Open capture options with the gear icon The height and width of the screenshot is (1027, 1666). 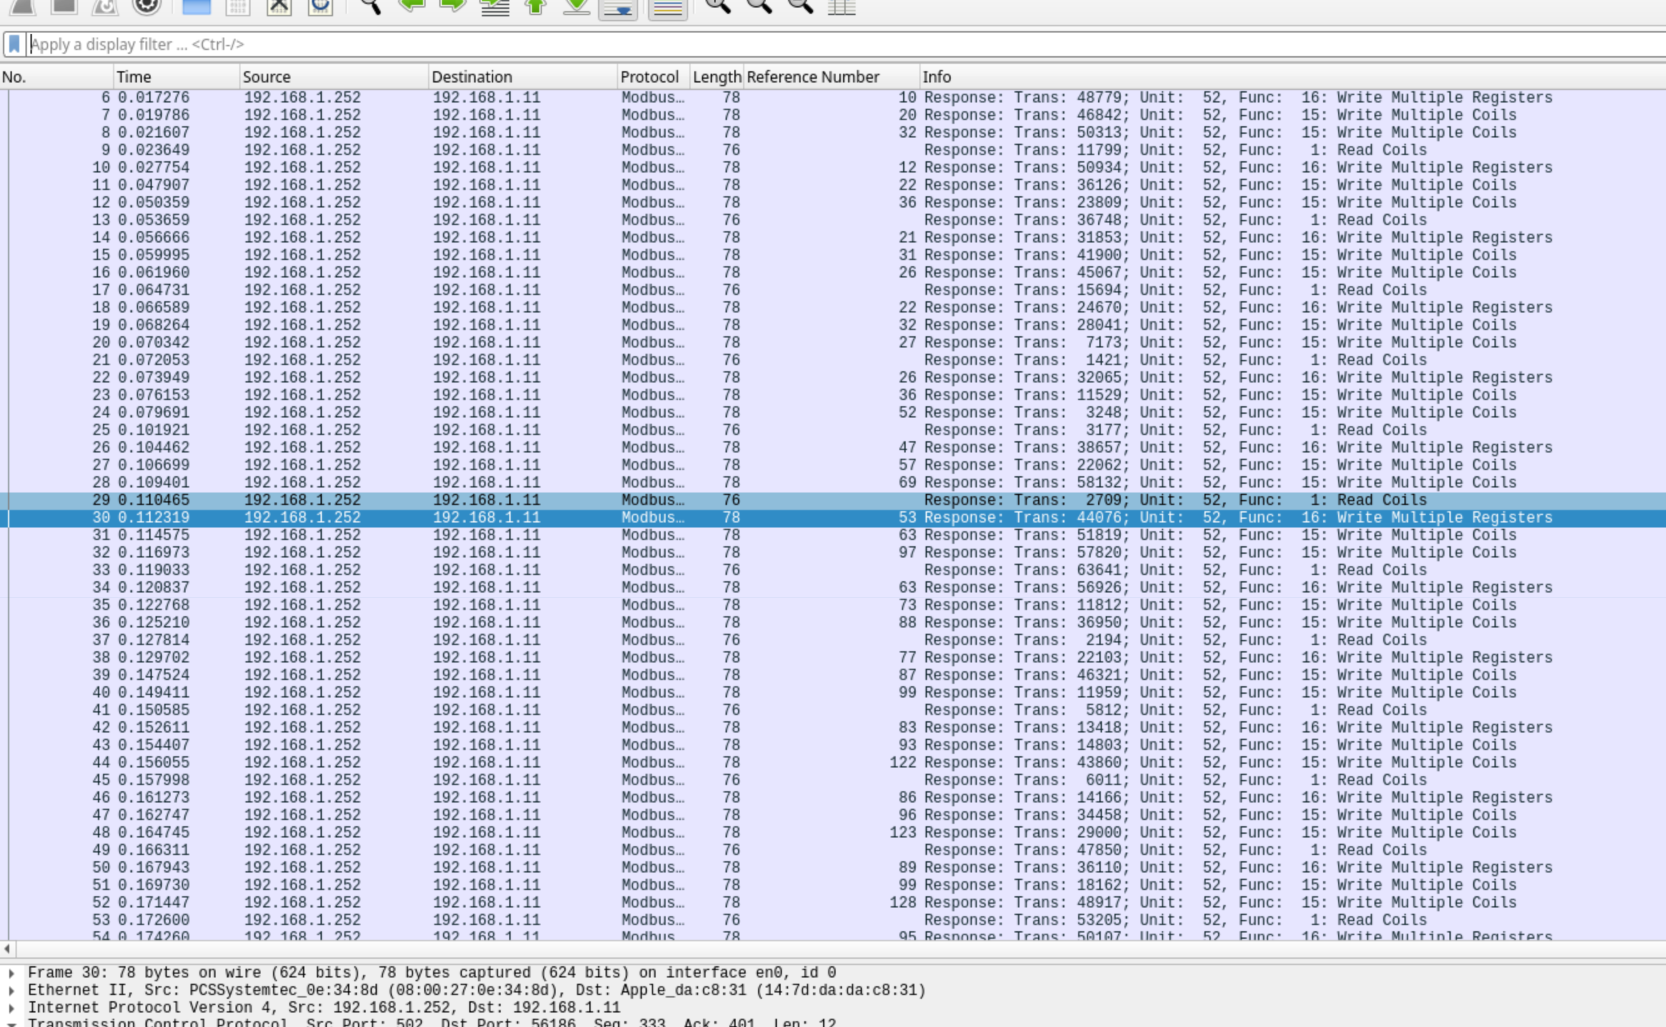(147, 7)
